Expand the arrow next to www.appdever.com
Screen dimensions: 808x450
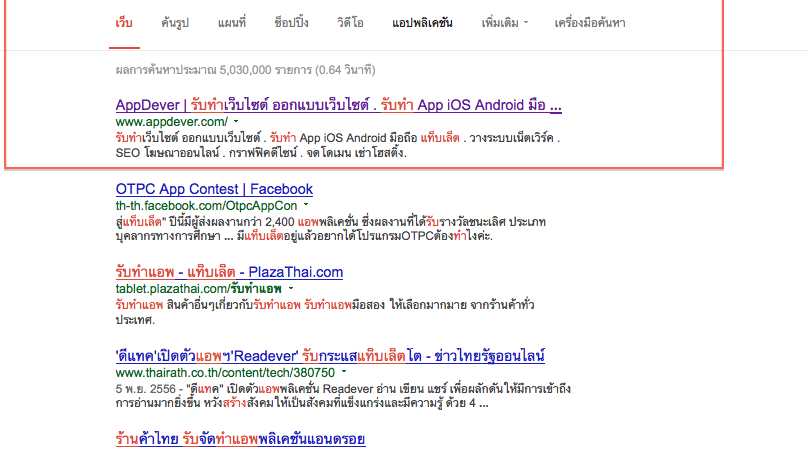click(x=237, y=122)
